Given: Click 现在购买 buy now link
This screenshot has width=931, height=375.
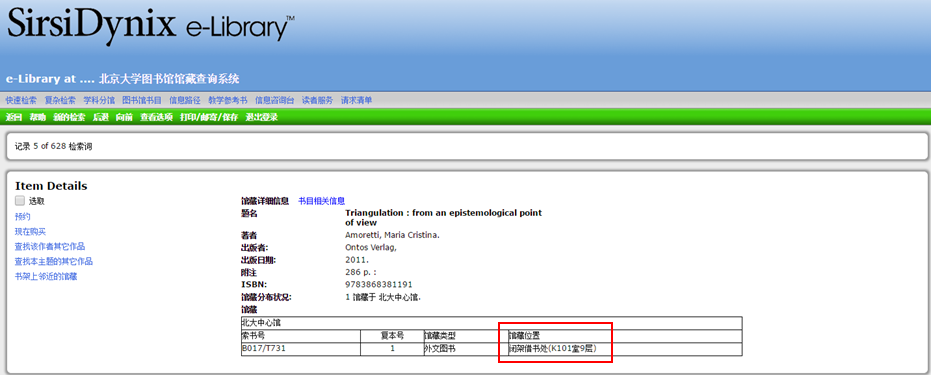Looking at the screenshot, I should pyautogui.click(x=30, y=231).
